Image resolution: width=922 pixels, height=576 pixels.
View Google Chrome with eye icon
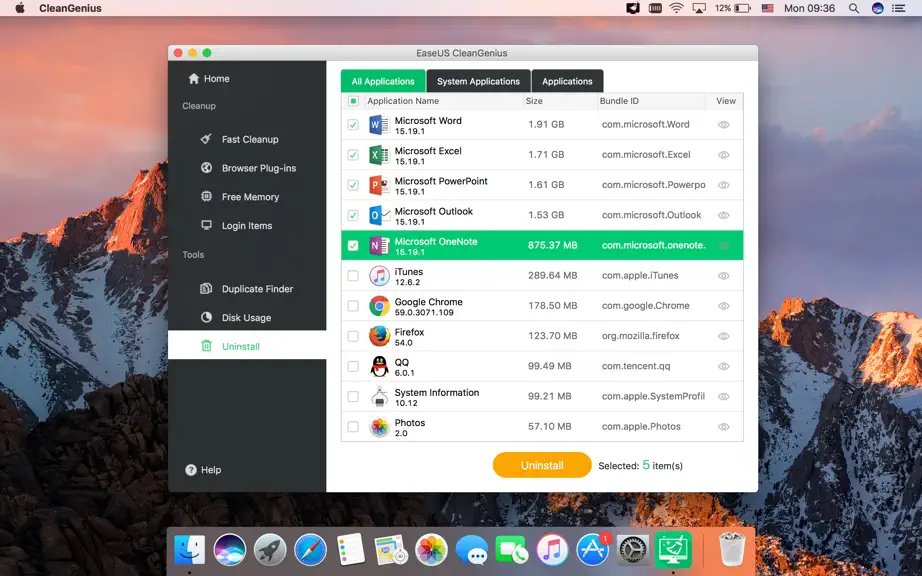tap(724, 306)
